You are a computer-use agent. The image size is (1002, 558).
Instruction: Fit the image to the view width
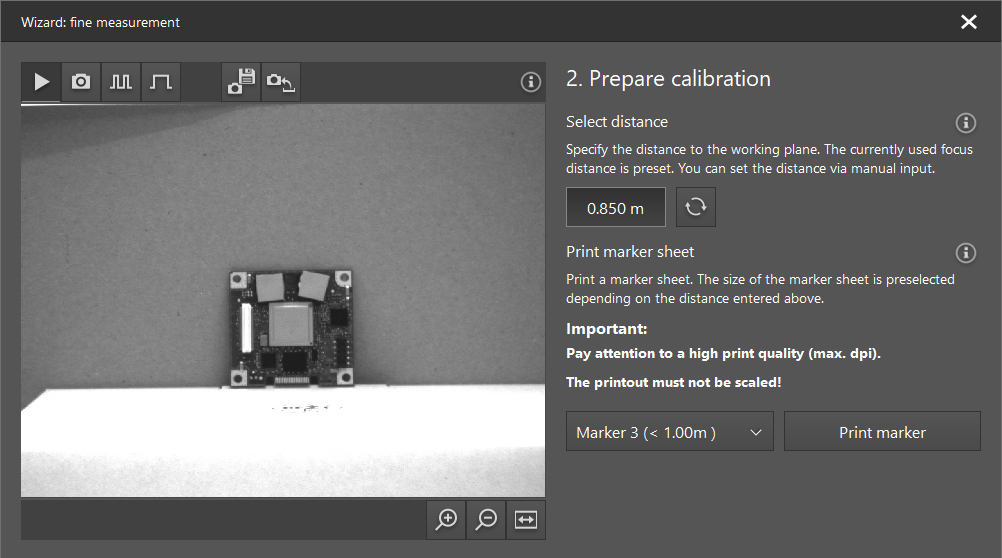pos(526,519)
